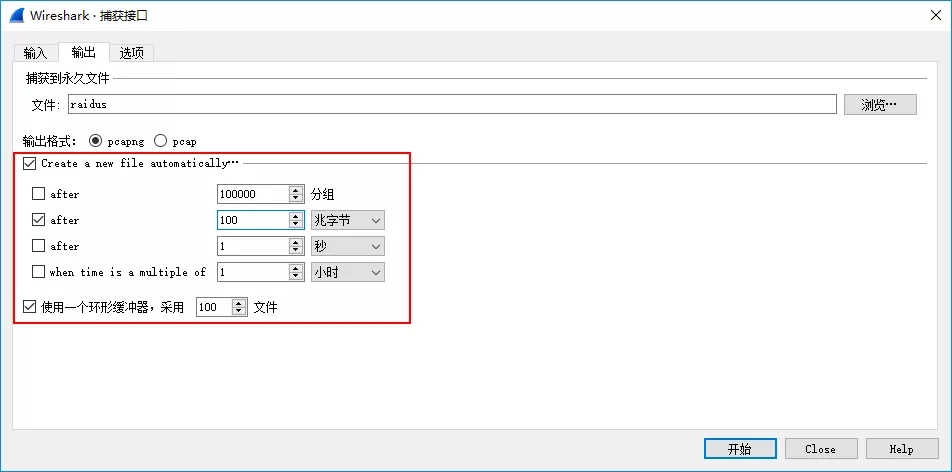Open the 兆字节 size unit dropdown
Viewport: 952px width, 472px height.
[x=347, y=220]
